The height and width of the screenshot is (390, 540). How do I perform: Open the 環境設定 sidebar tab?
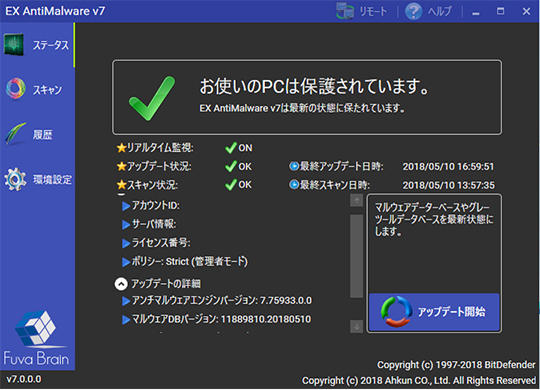tap(37, 179)
